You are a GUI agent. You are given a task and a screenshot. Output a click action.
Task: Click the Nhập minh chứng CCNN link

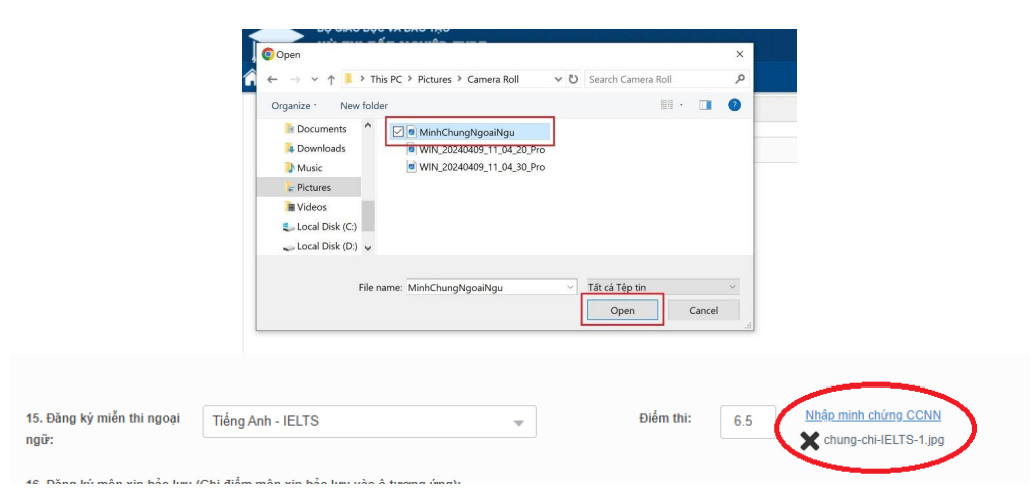(872, 415)
